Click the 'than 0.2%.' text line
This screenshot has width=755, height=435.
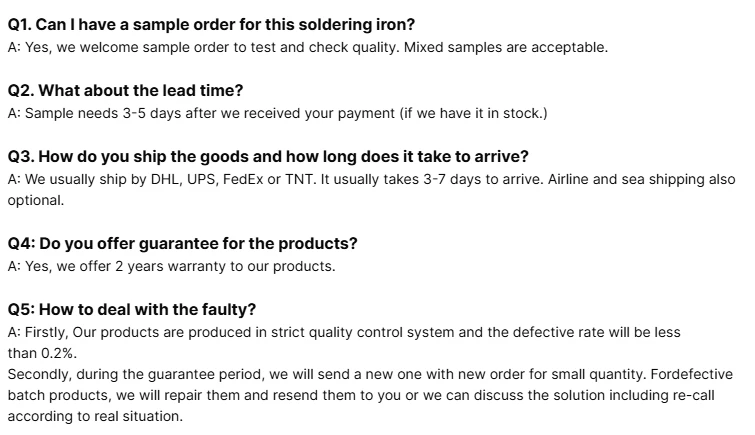click(x=42, y=353)
